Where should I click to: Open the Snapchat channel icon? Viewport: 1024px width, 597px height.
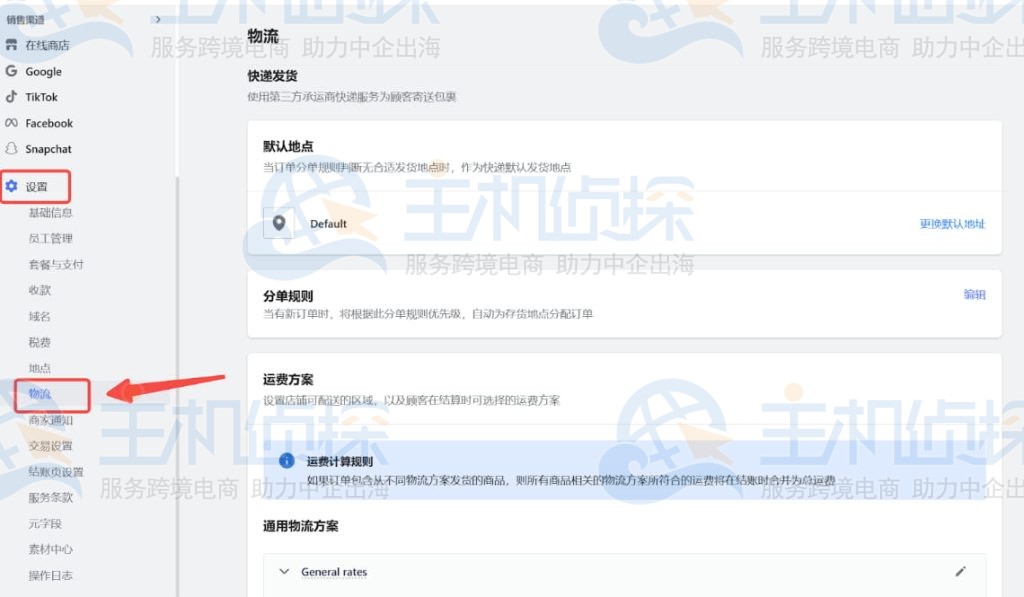[12, 149]
